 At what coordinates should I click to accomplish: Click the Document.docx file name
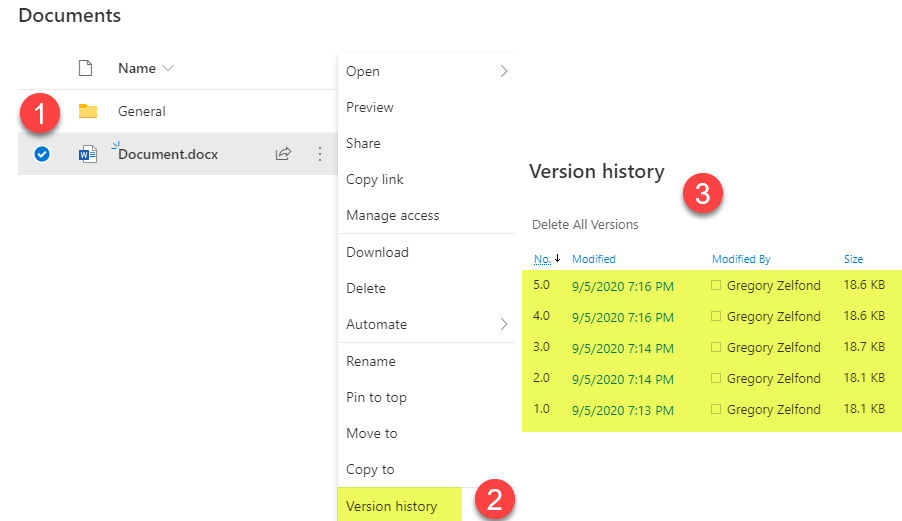(x=168, y=155)
